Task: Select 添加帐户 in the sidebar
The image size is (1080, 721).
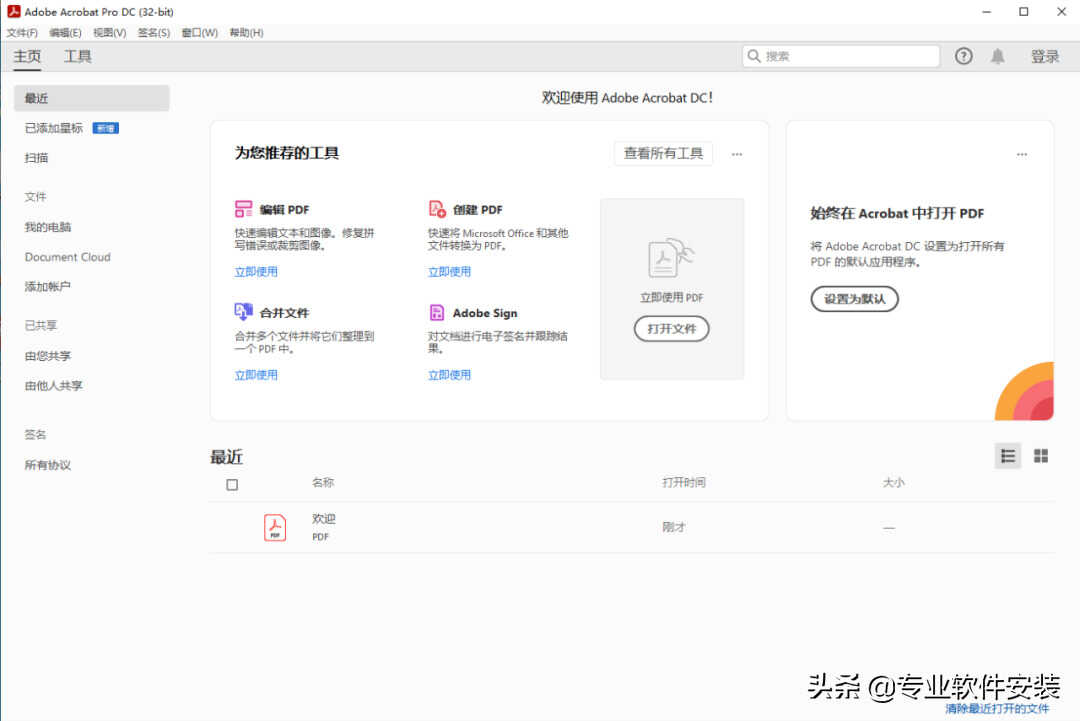Action: (x=48, y=286)
